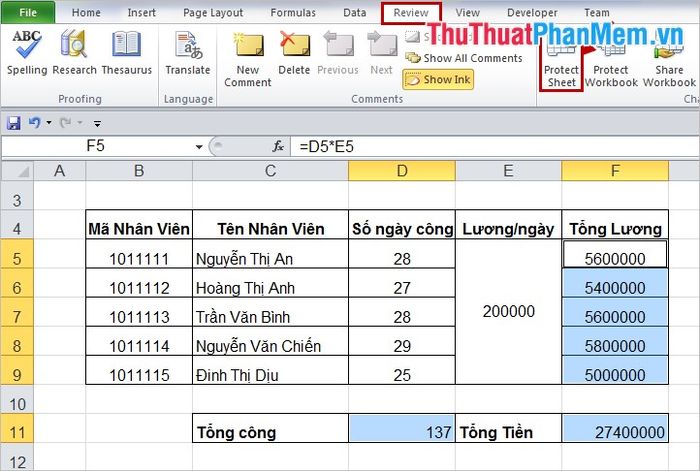This screenshot has height=471, width=700.
Task: Open the Research pane
Action: click(x=74, y=53)
